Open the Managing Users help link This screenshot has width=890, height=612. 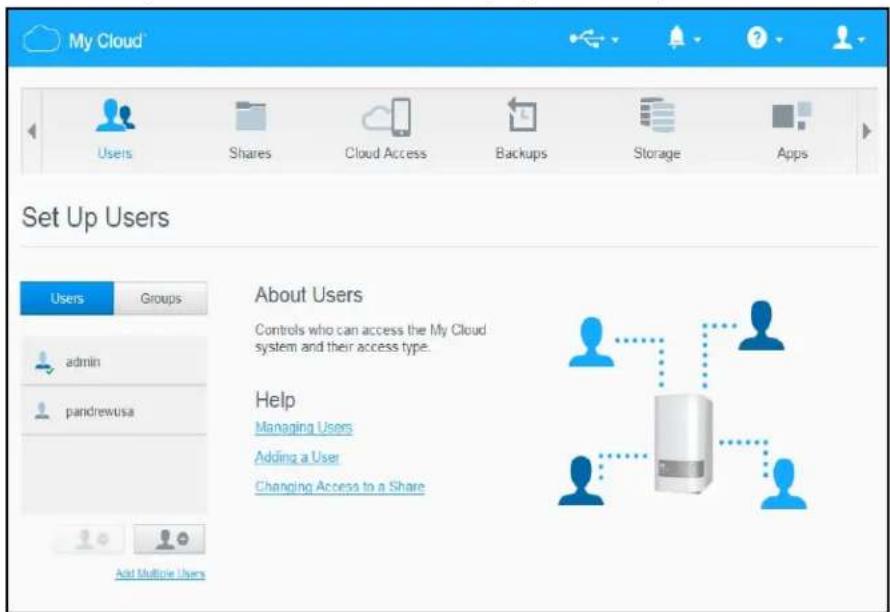[304, 427]
